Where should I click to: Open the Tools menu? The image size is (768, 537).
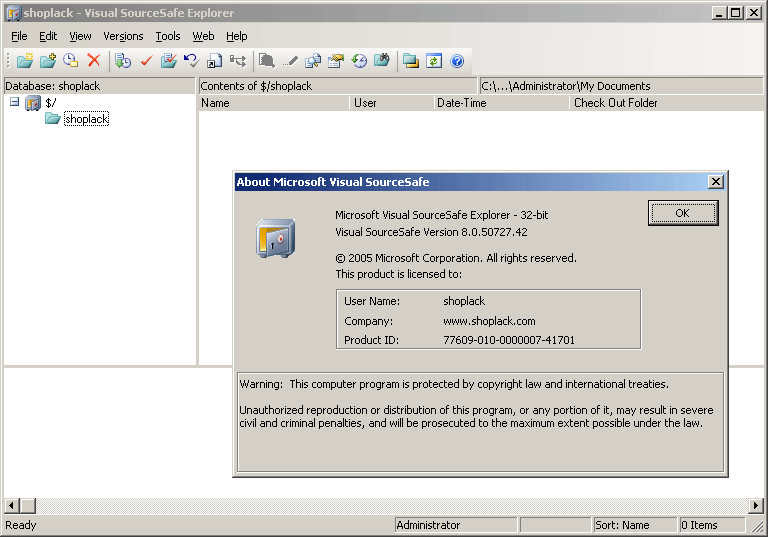click(168, 36)
